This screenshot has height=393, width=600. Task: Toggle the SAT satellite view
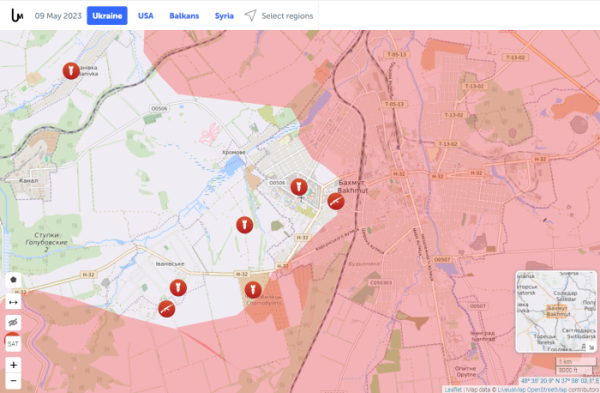click(x=13, y=344)
